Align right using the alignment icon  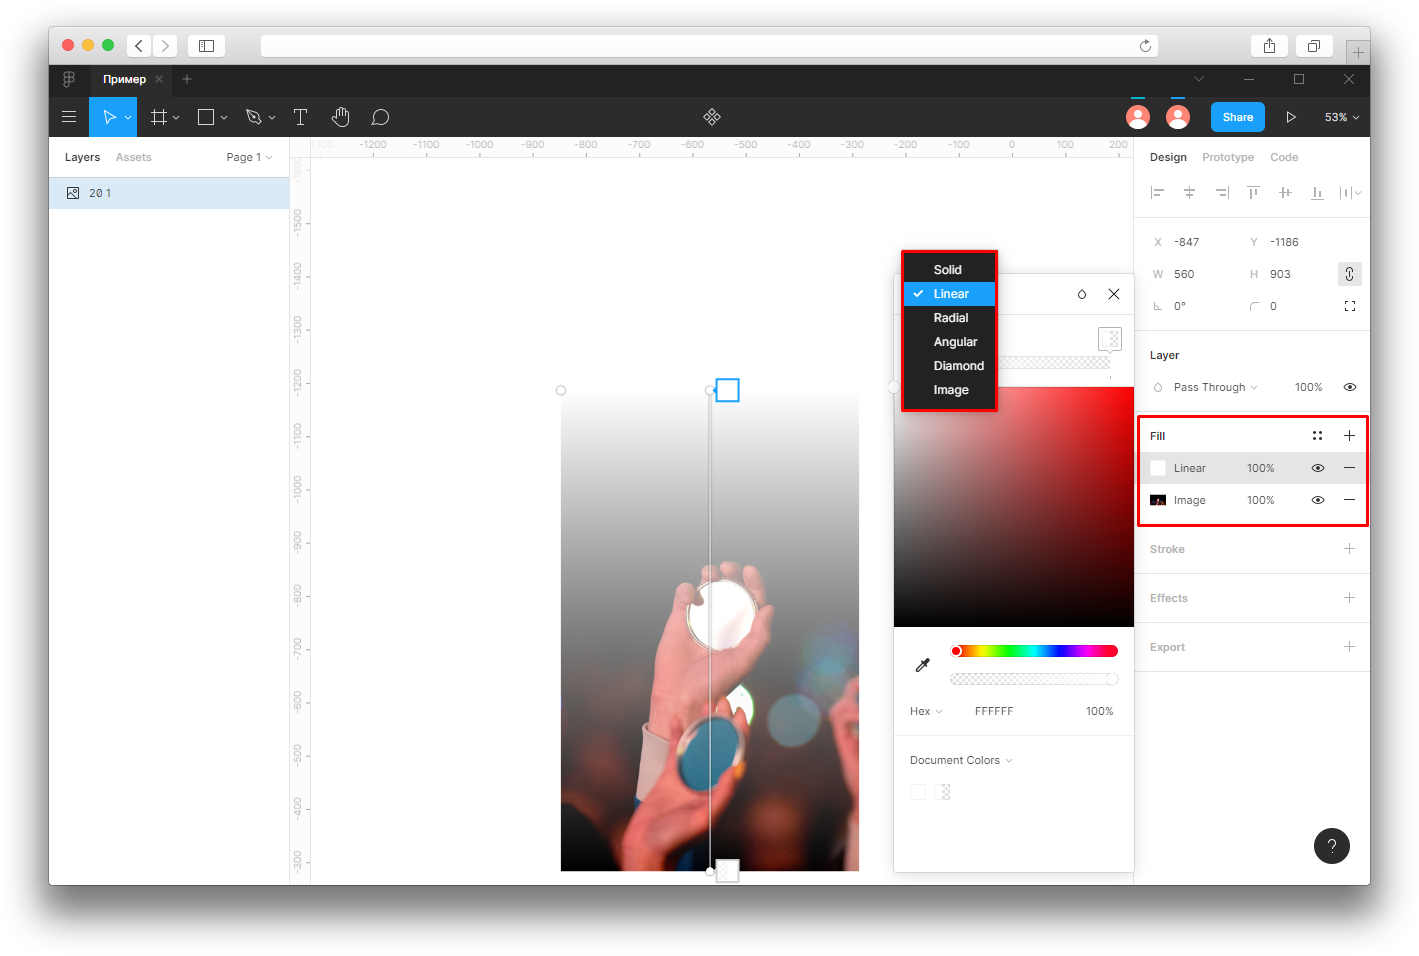[1221, 193]
